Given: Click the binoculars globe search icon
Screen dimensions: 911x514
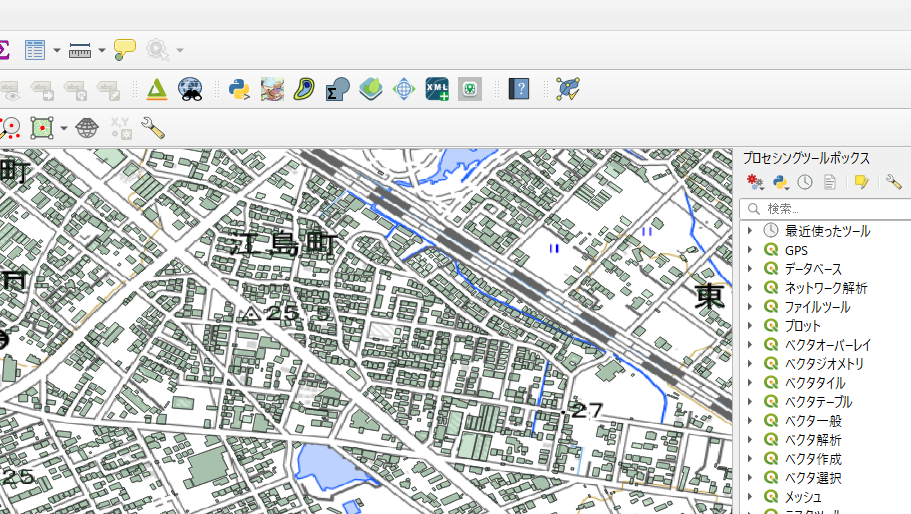Looking at the screenshot, I should pyautogui.click(x=190, y=89).
